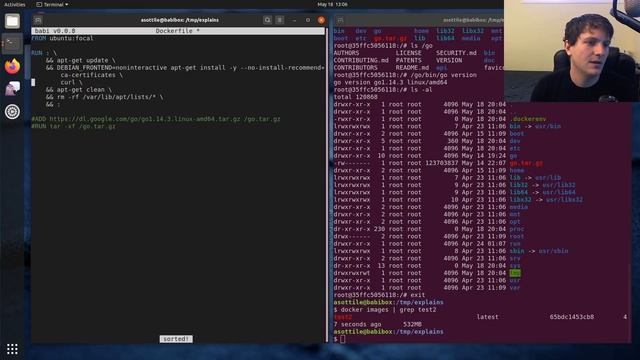
Task: Click the 'total 120868' line
Action: 356,97
